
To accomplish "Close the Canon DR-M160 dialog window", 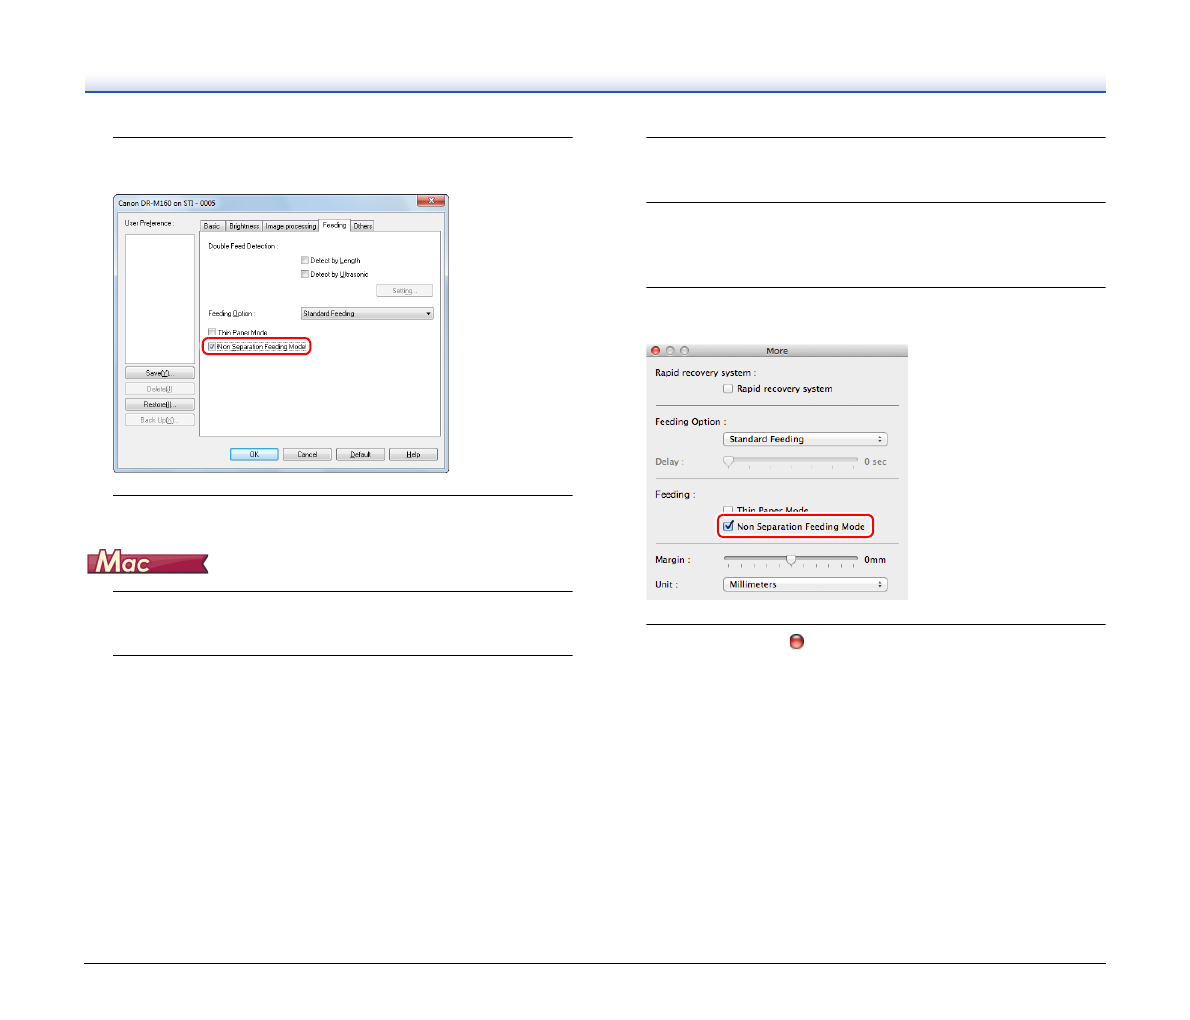I will point(430,202).
